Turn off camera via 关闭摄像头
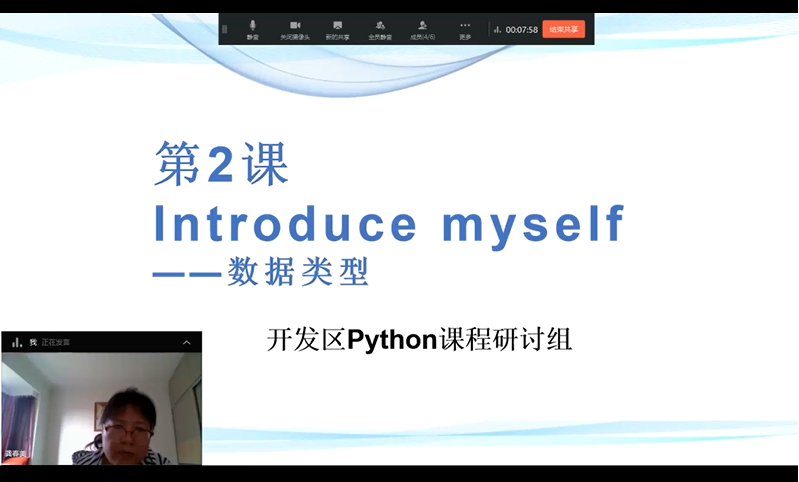 [295, 28]
